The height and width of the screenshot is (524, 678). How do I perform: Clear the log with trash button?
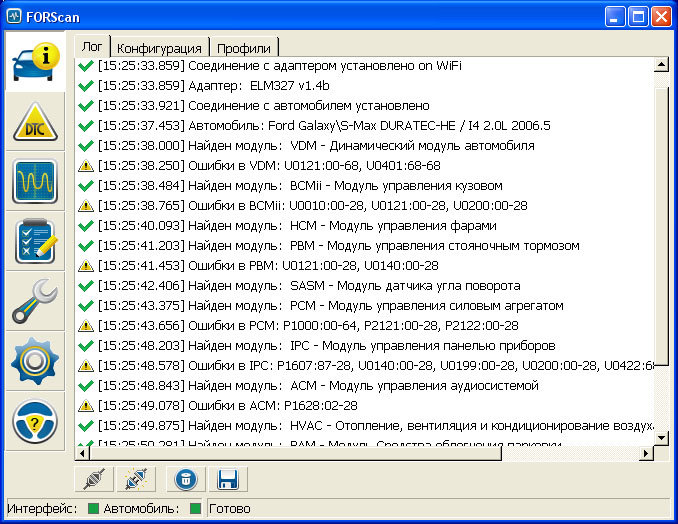click(184, 479)
